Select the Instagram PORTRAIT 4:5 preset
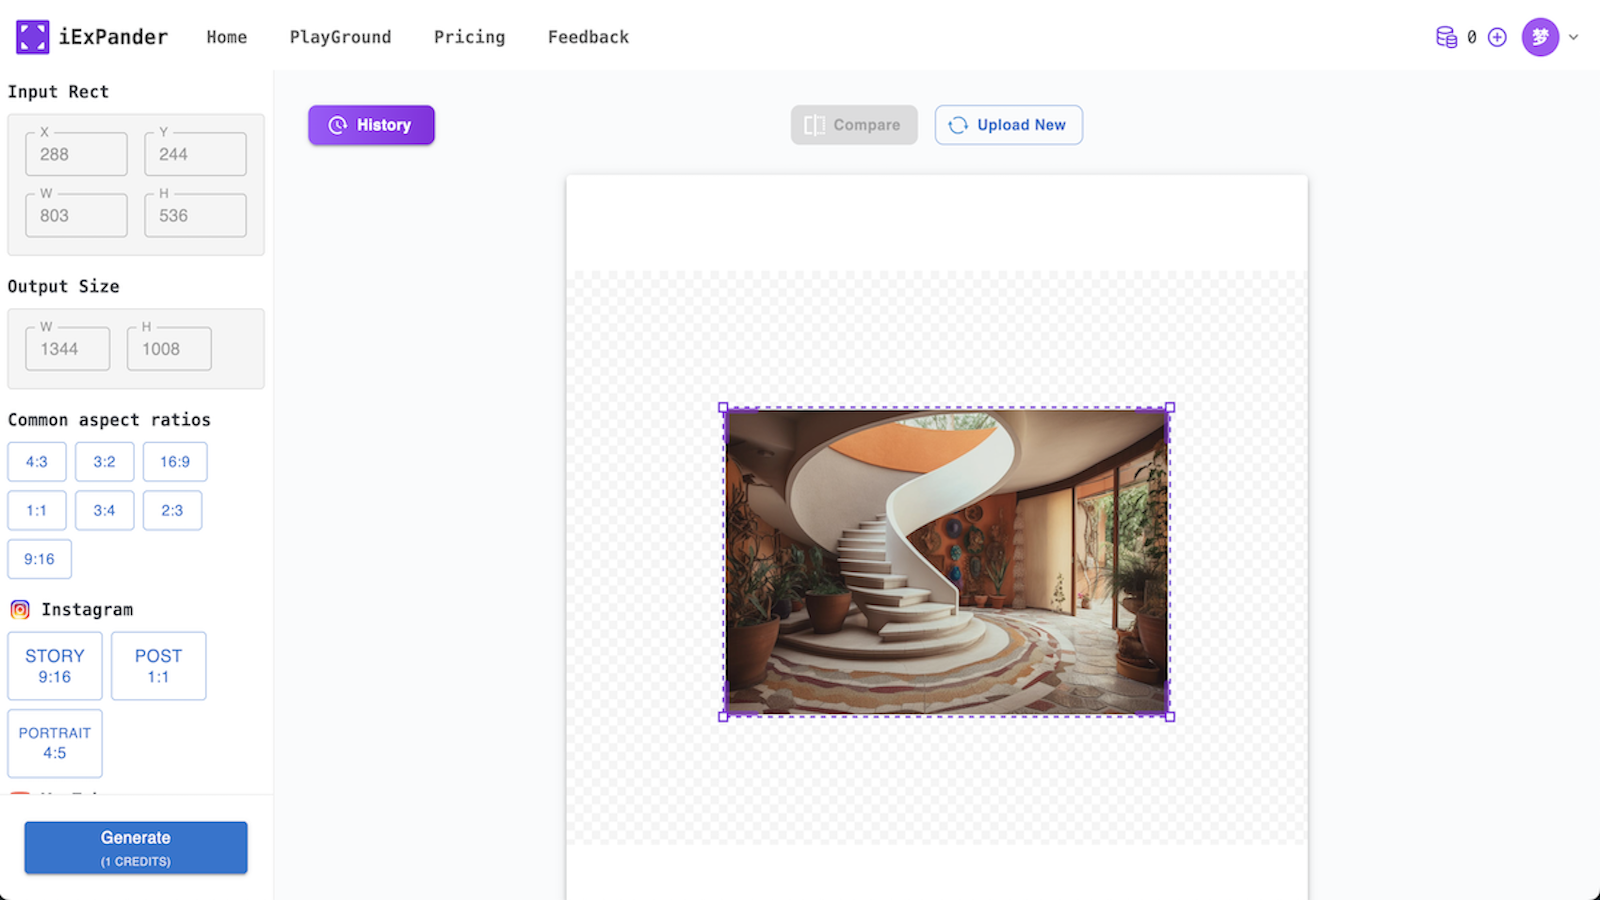1600x900 pixels. coord(55,742)
